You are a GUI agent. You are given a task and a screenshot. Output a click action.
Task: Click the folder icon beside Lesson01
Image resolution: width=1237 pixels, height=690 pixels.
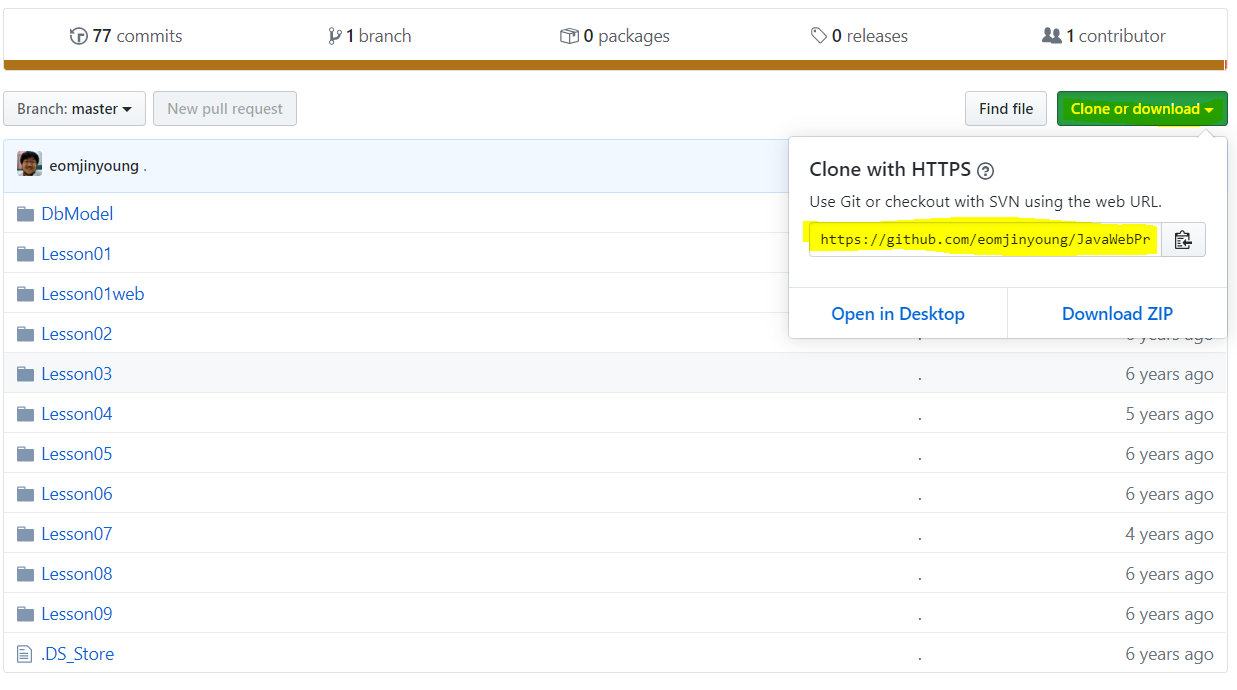[26, 253]
